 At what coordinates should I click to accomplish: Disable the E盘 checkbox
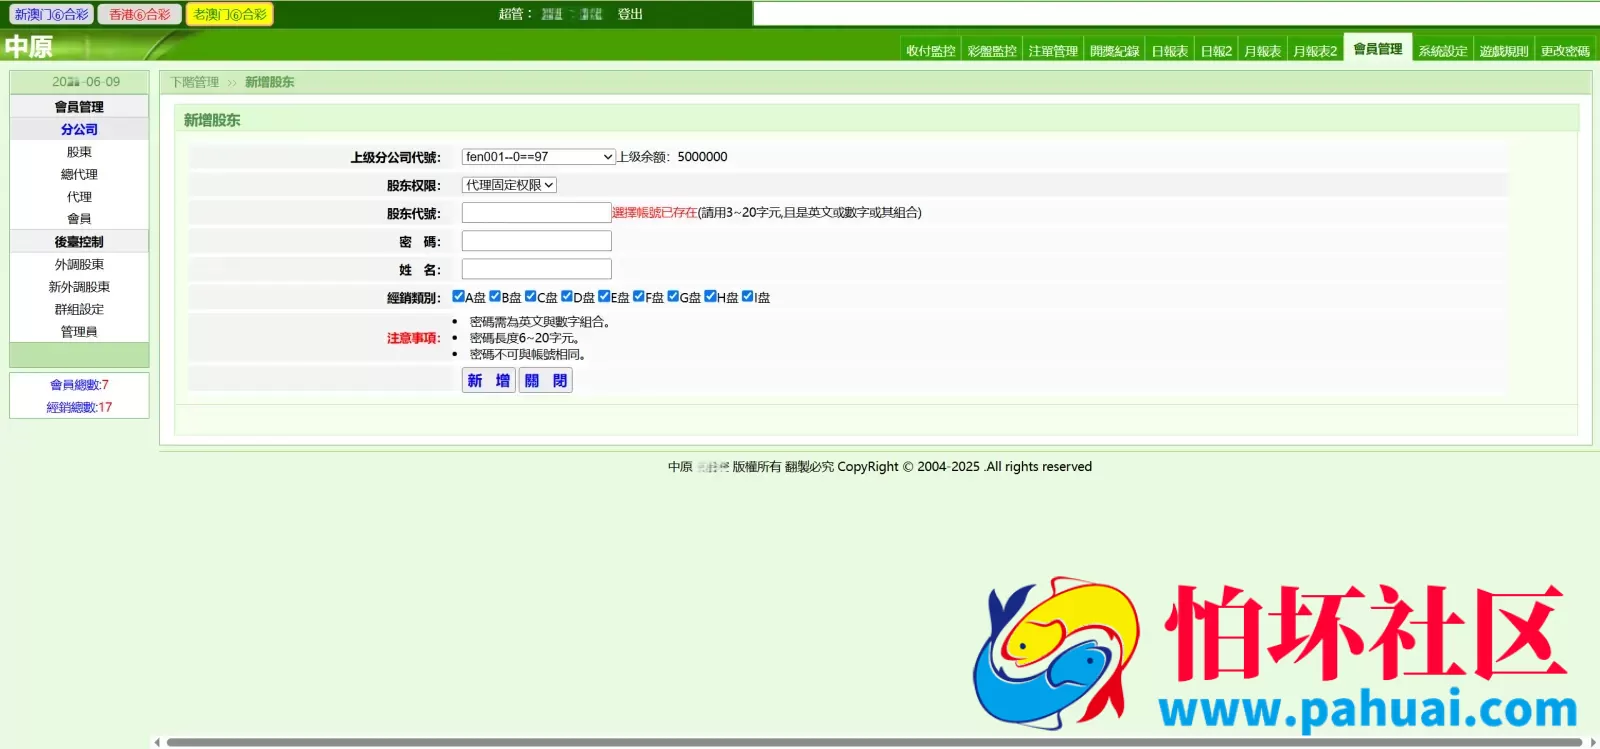coord(604,296)
